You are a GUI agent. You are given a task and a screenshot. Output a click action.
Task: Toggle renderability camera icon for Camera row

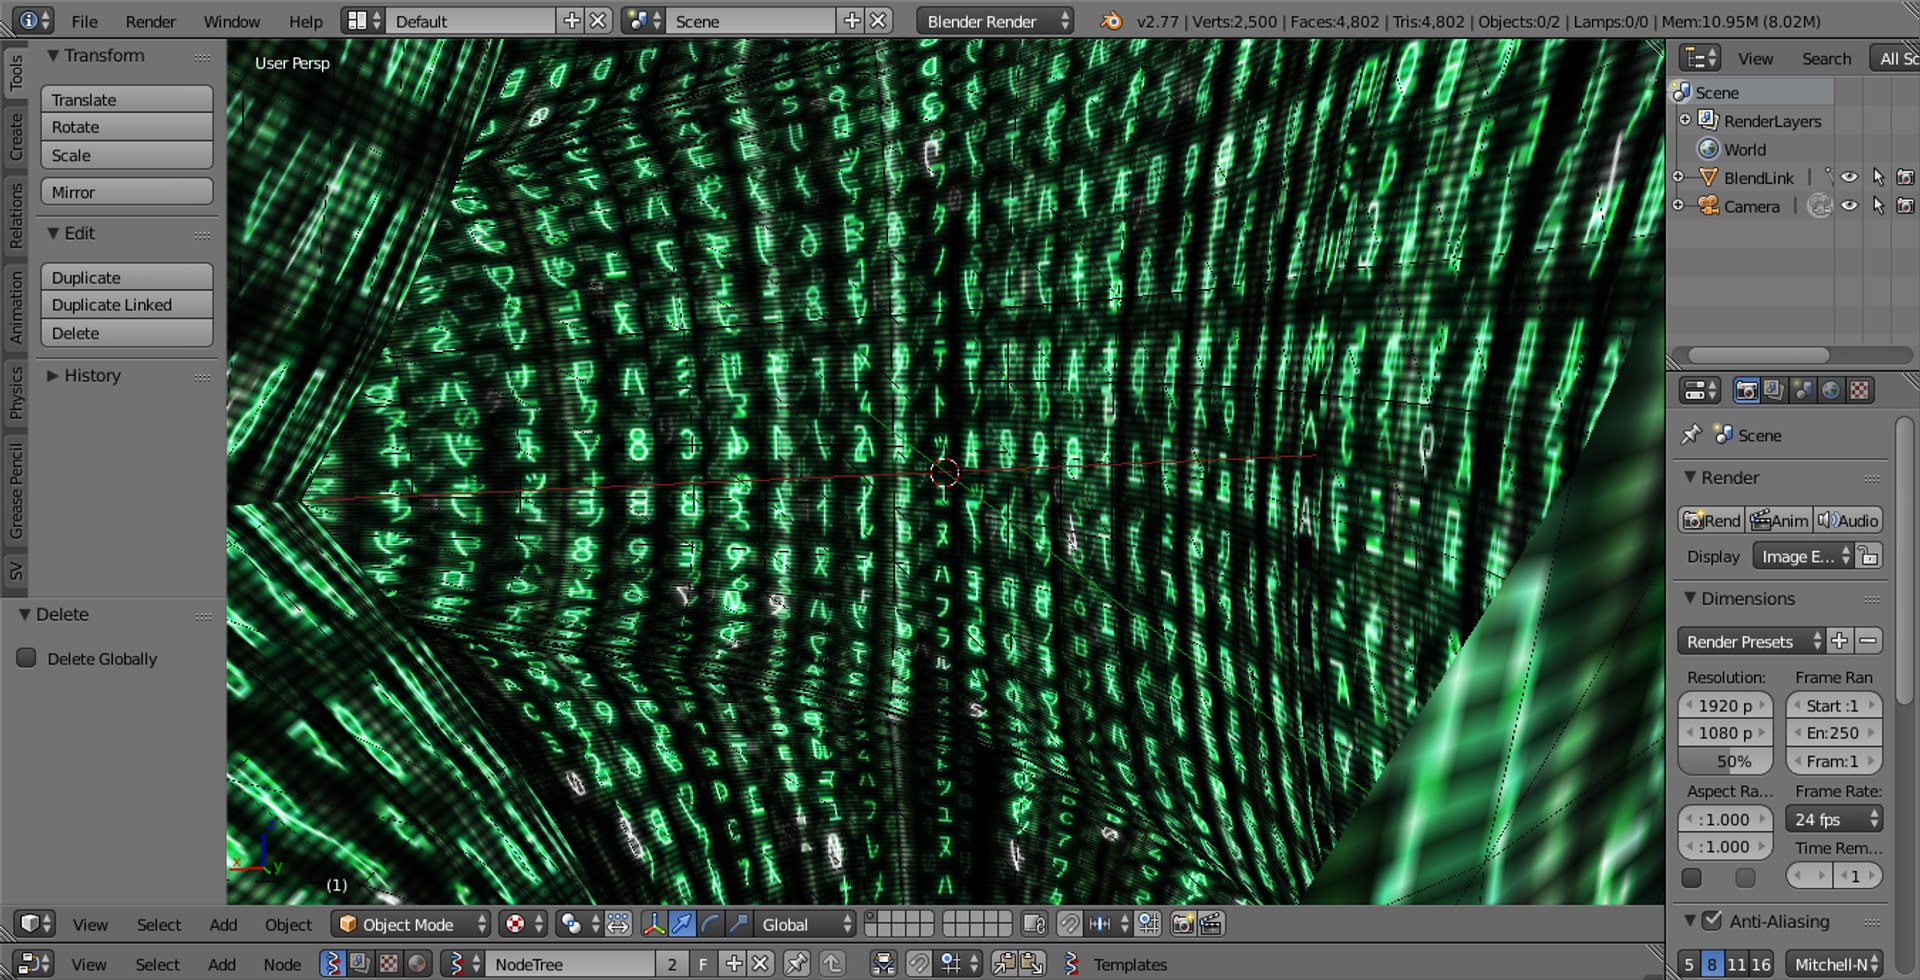click(1906, 206)
